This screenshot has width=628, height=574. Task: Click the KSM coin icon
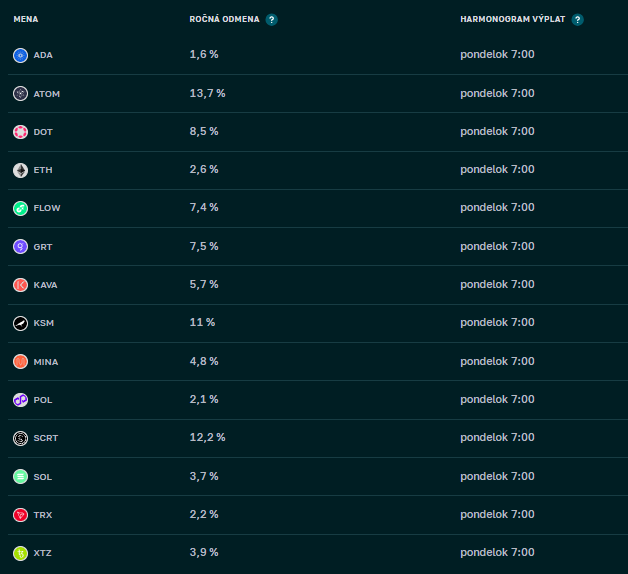point(20,323)
